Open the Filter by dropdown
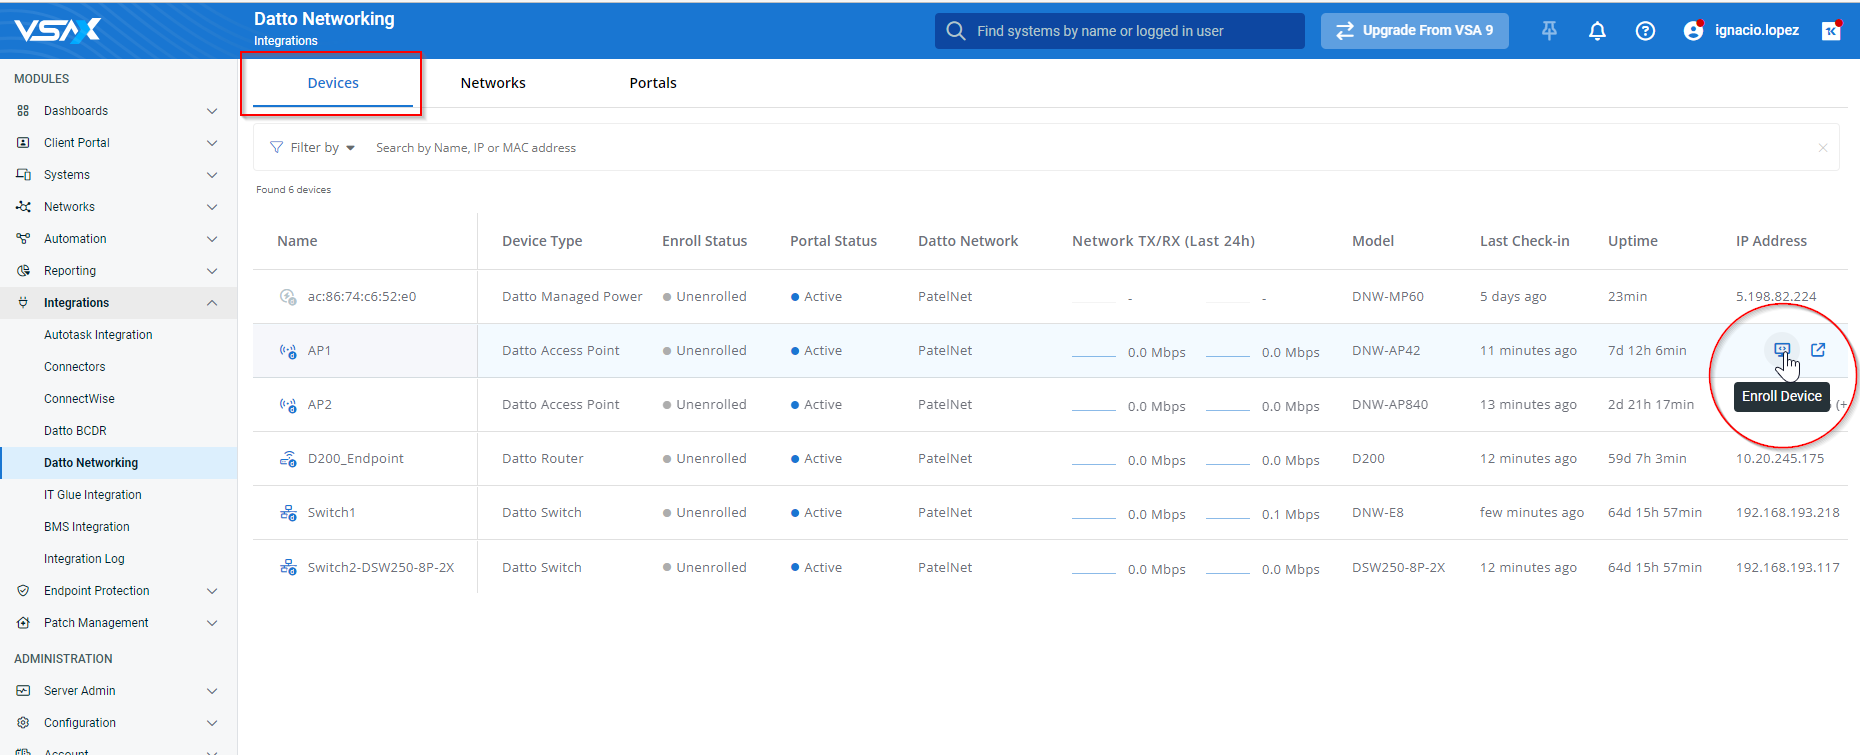This screenshot has width=1860, height=755. (x=313, y=148)
